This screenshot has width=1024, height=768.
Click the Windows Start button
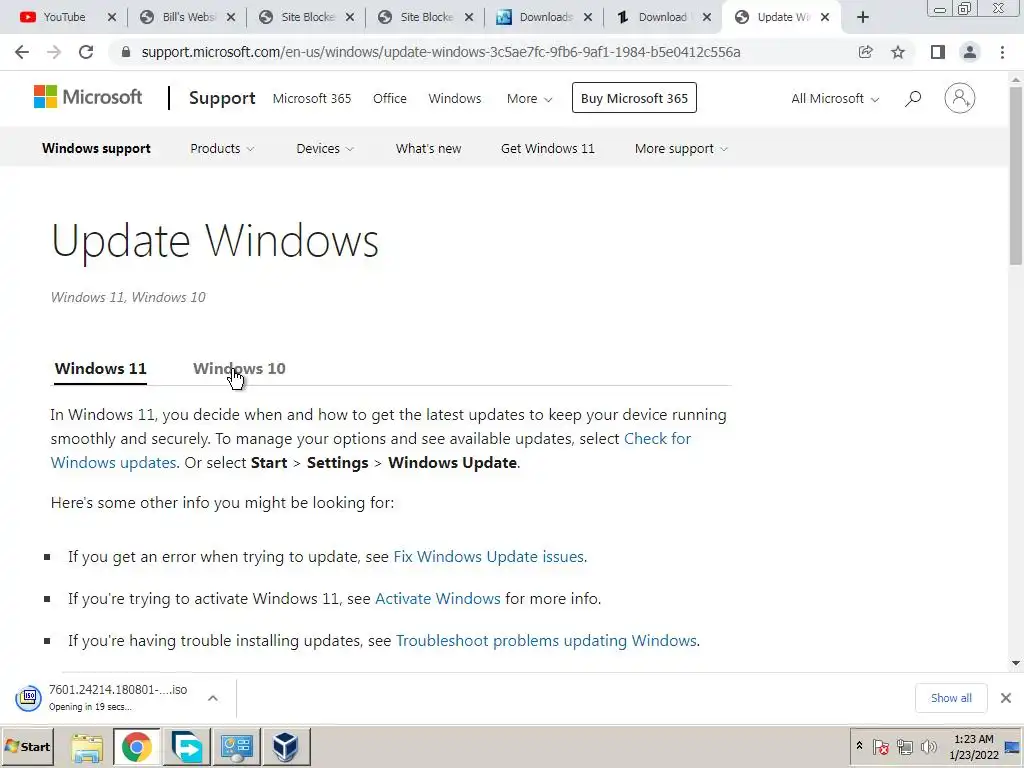click(27, 746)
